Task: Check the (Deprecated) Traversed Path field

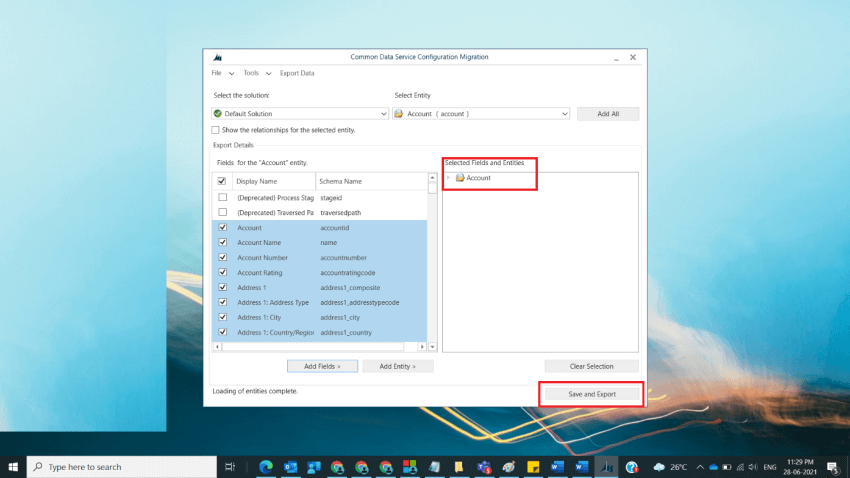Action: (x=223, y=212)
